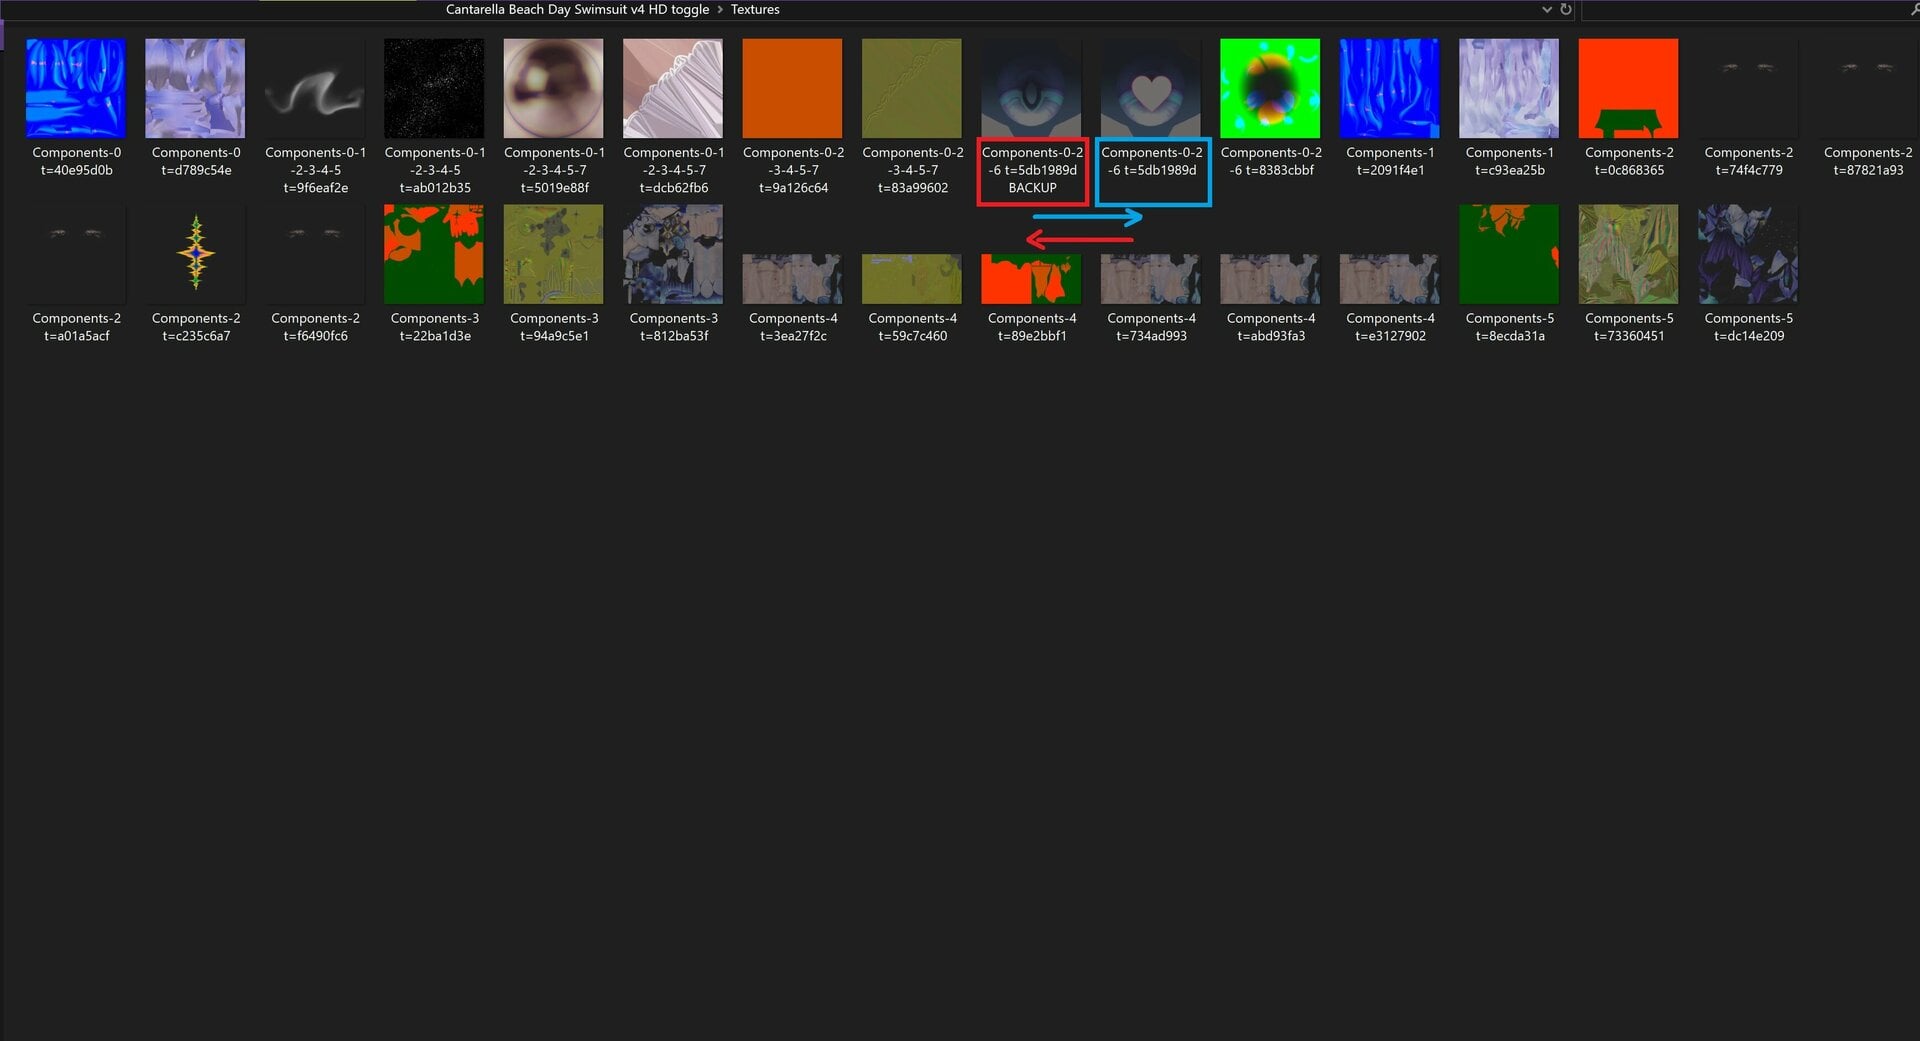Refresh the Textures folder view
The height and width of the screenshot is (1041, 1920).
(x=1566, y=10)
